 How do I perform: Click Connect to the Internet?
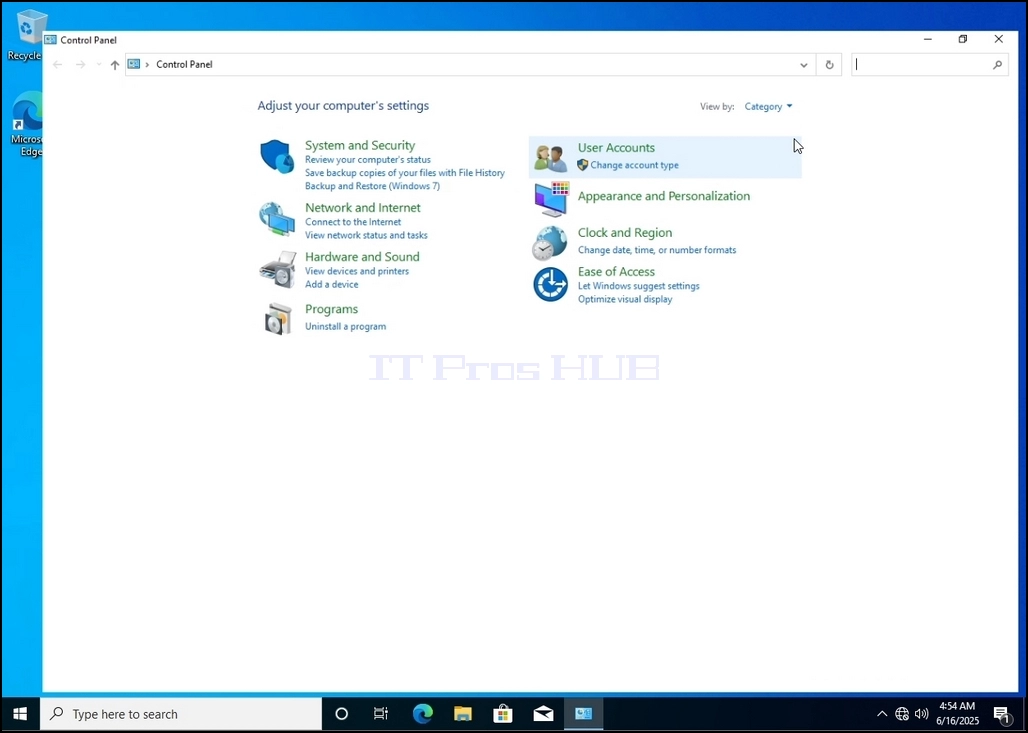[353, 222]
